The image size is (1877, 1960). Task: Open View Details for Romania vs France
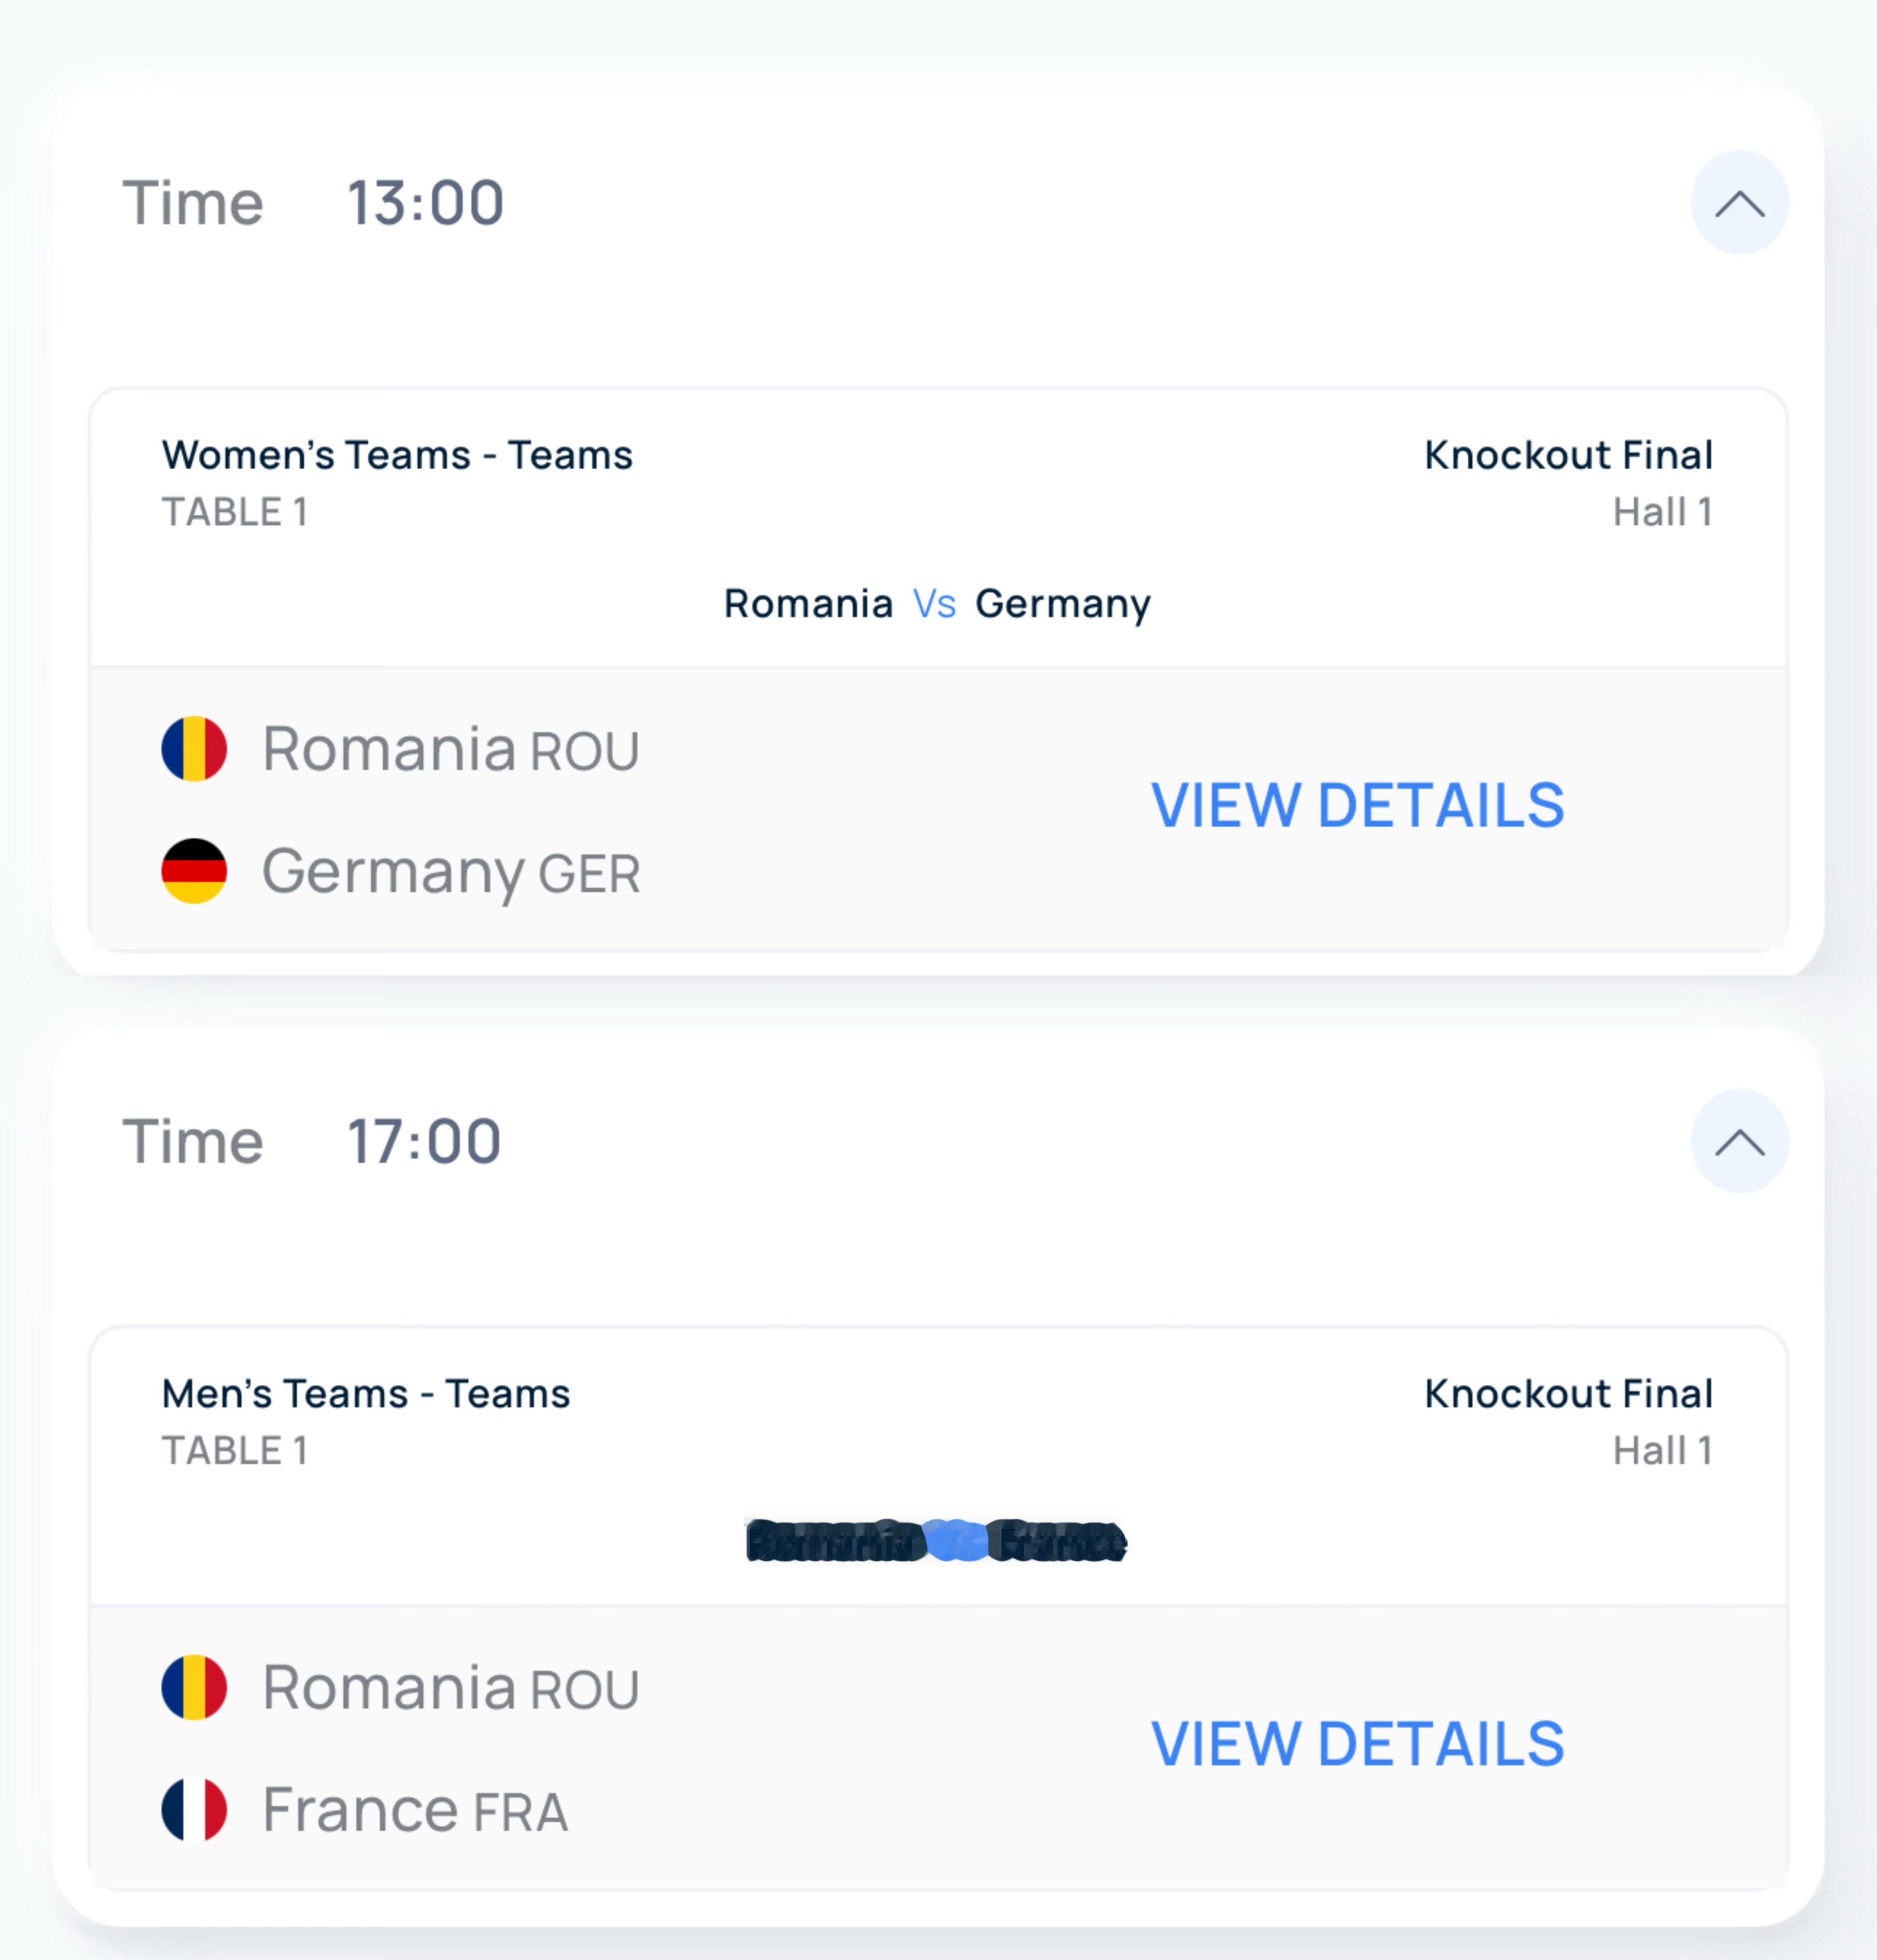[1357, 1744]
